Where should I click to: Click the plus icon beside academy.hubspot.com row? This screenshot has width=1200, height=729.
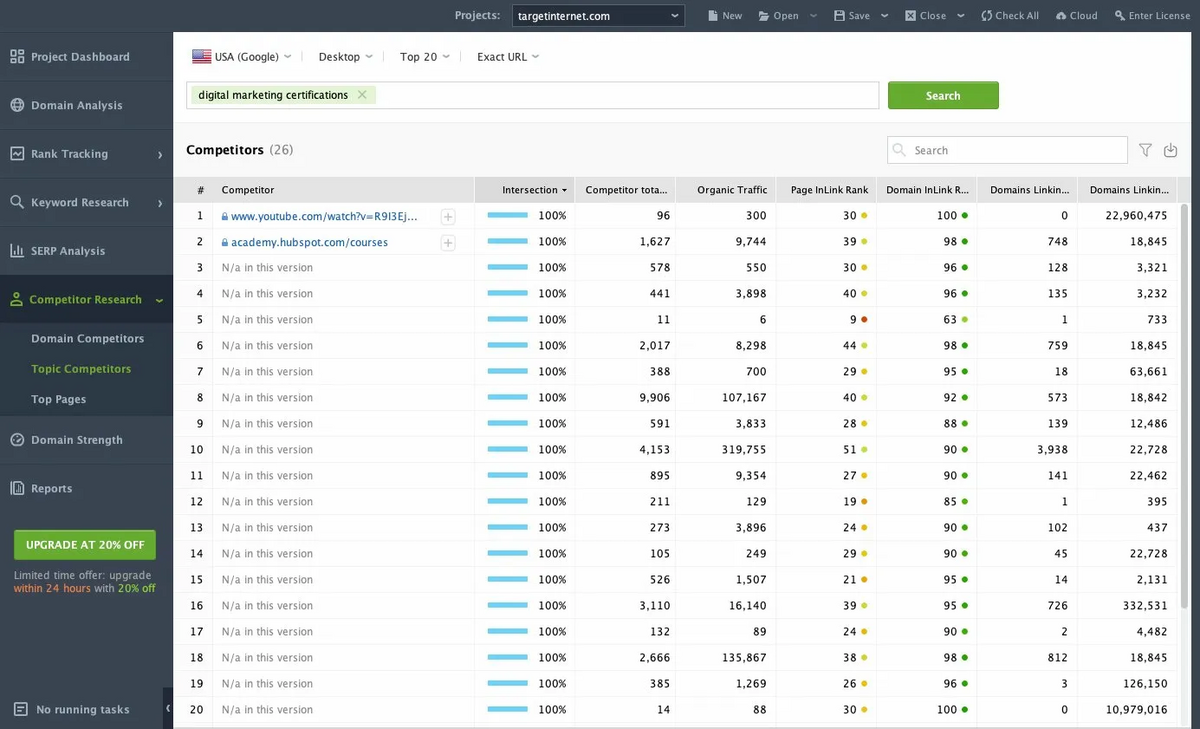coord(448,242)
